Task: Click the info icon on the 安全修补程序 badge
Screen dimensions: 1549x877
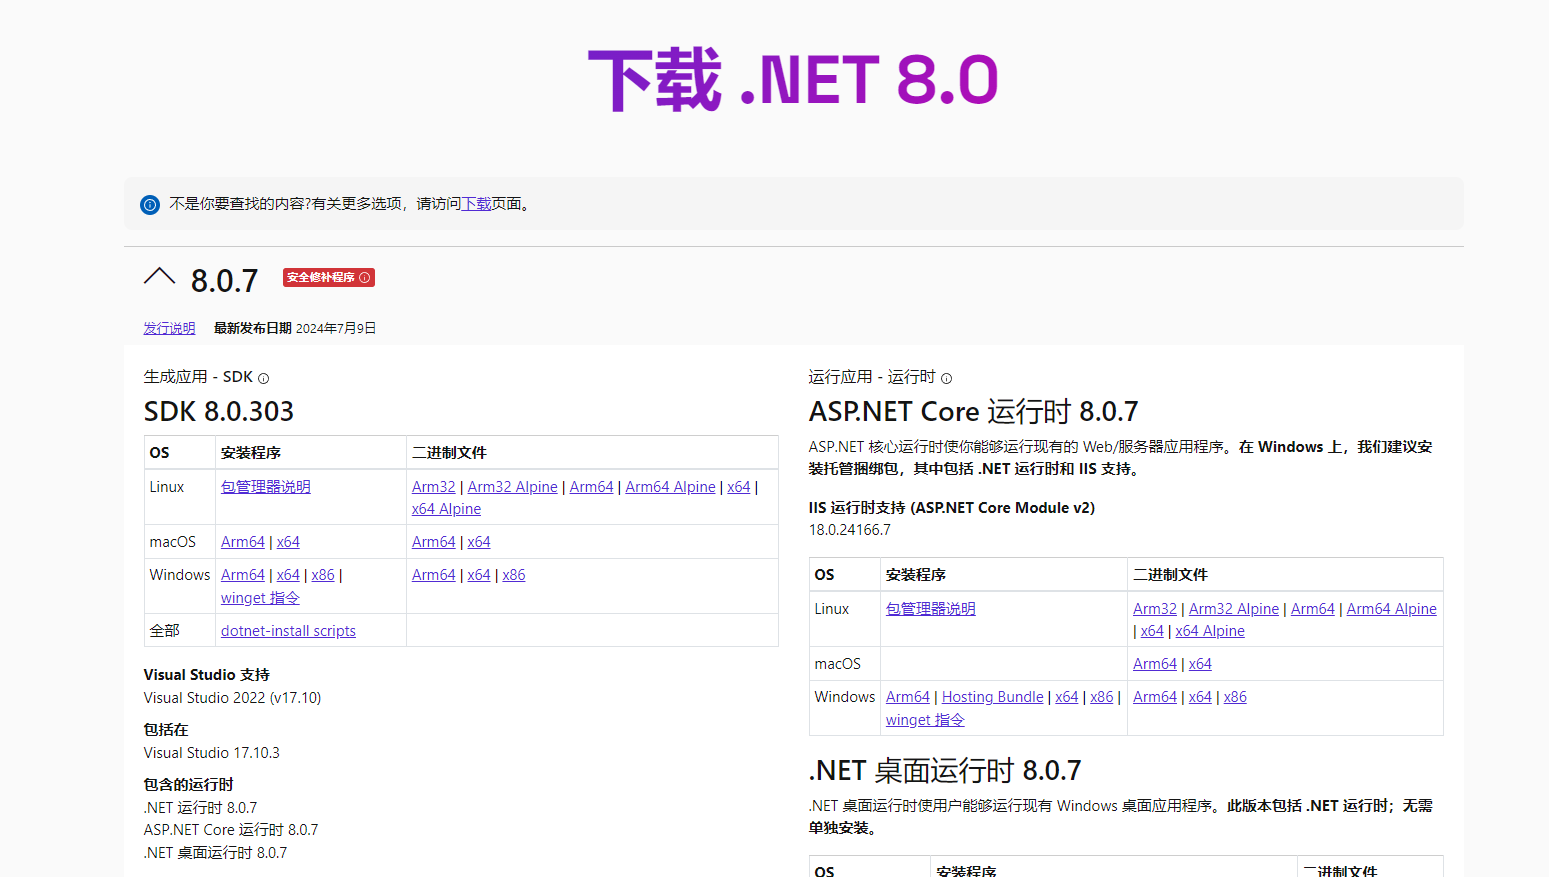Action: [x=366, y=277]
